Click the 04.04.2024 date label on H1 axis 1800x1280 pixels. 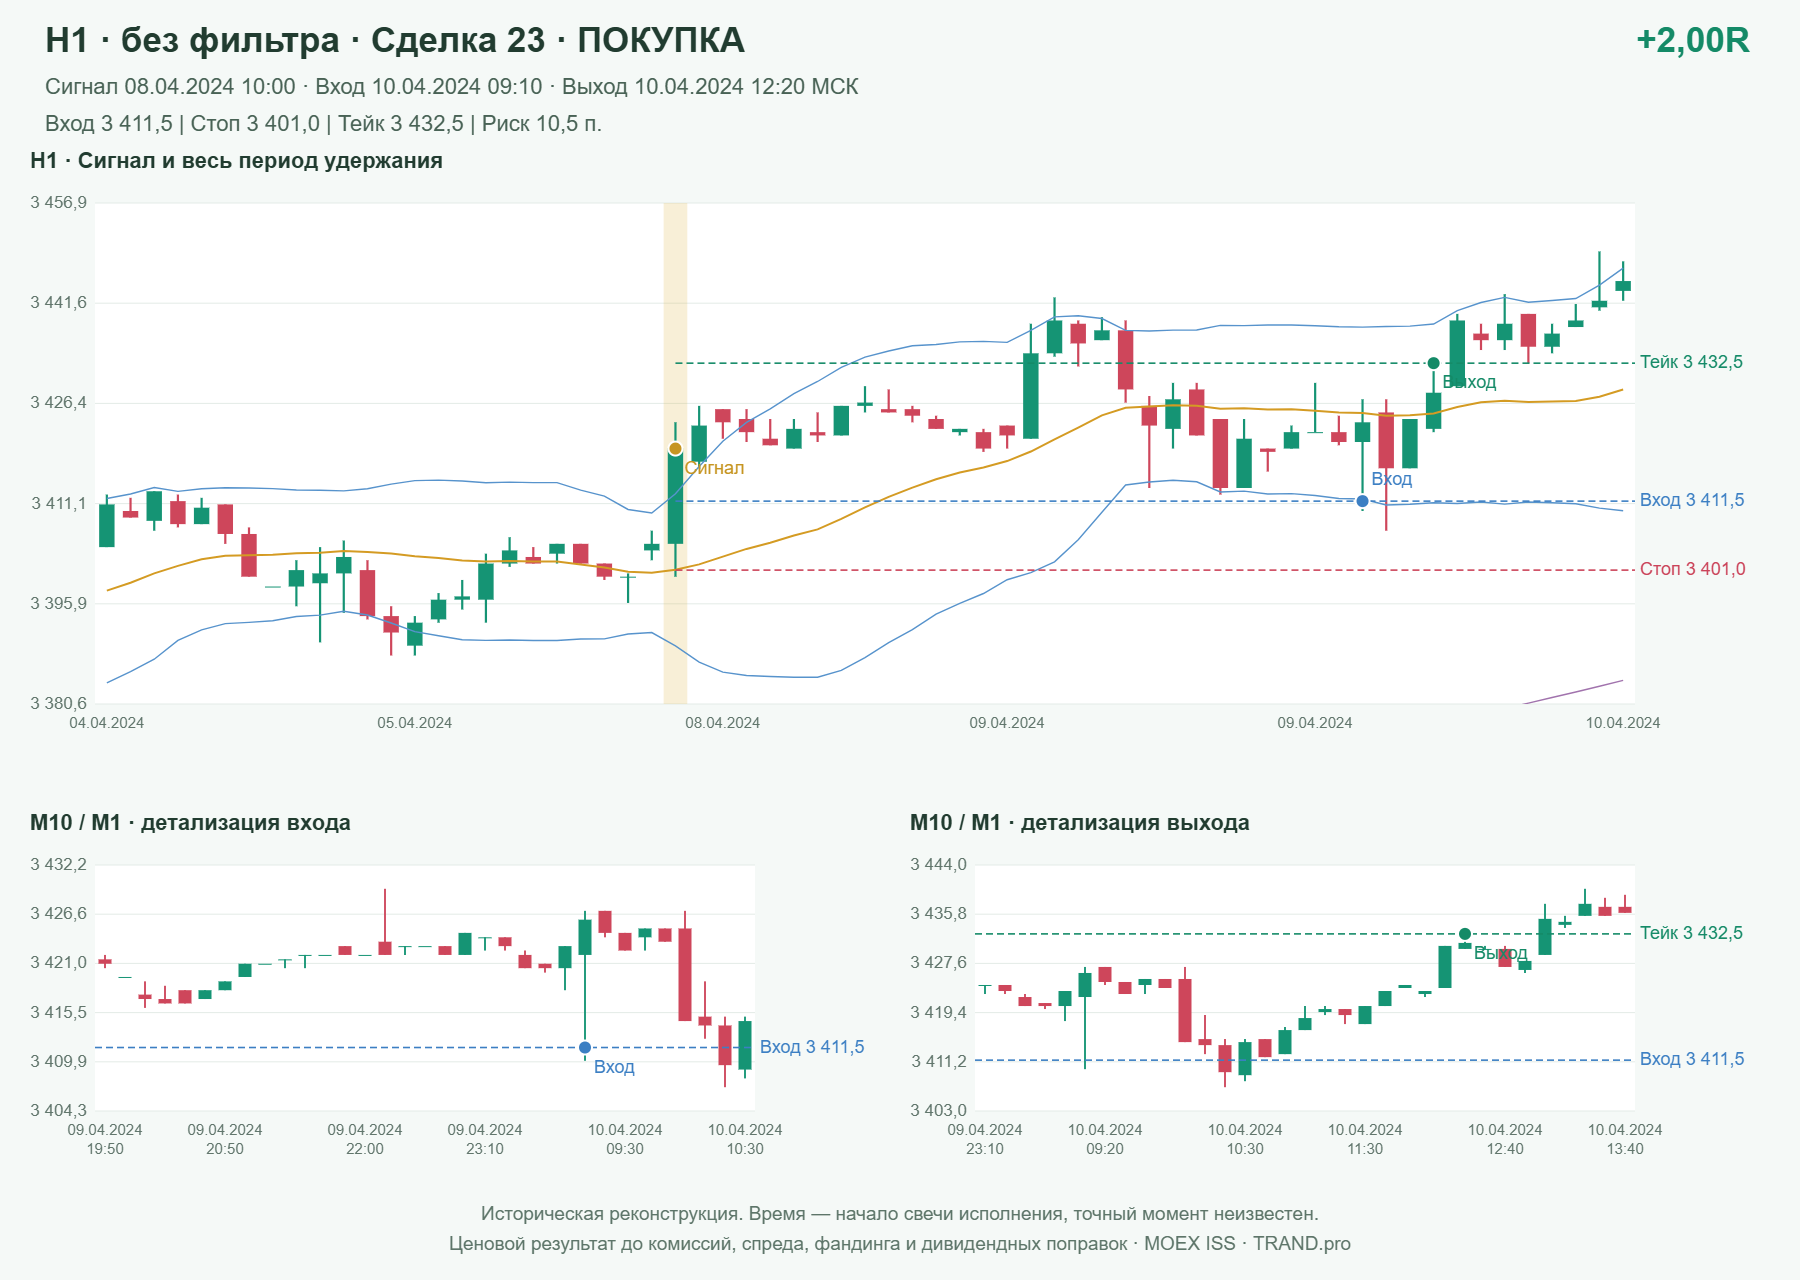106,723
